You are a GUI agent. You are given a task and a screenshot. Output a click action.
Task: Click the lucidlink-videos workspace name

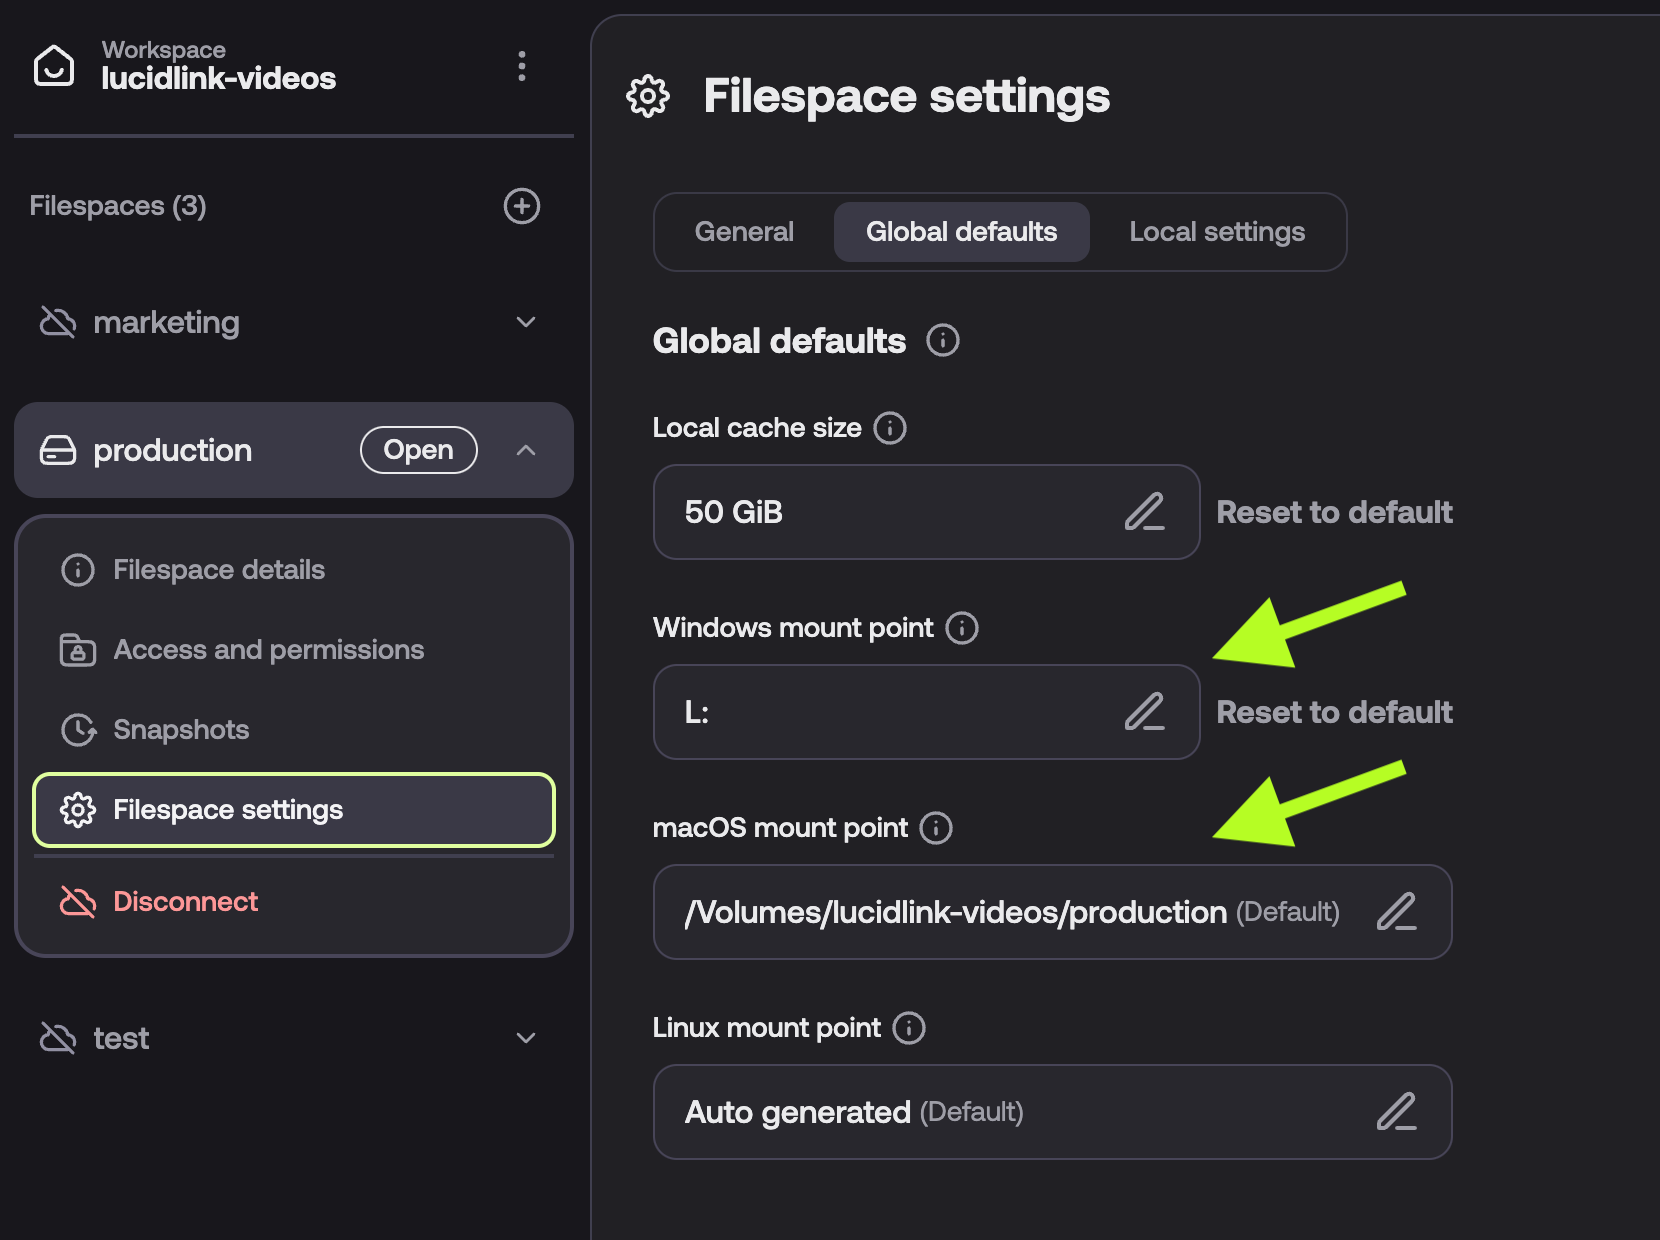219,79
